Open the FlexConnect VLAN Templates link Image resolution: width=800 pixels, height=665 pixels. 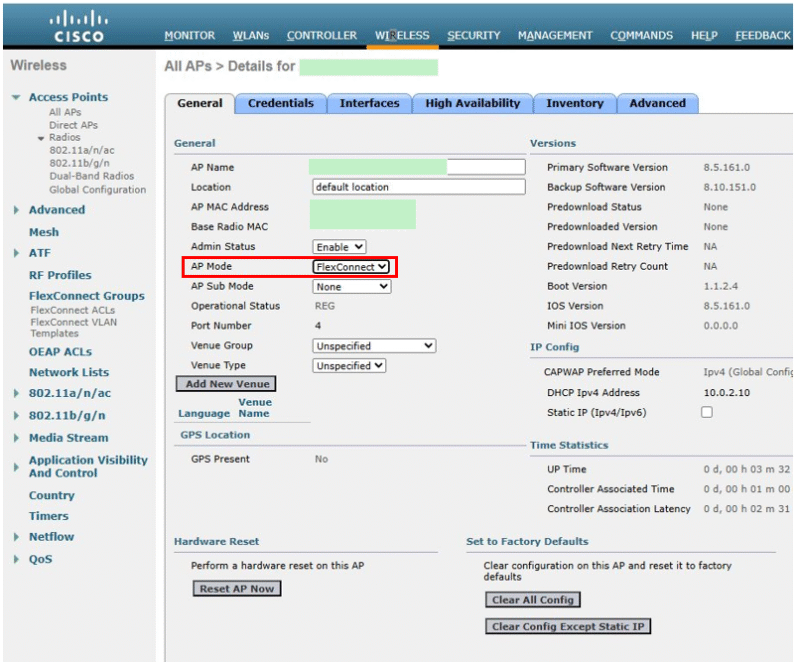click(73, 328)
